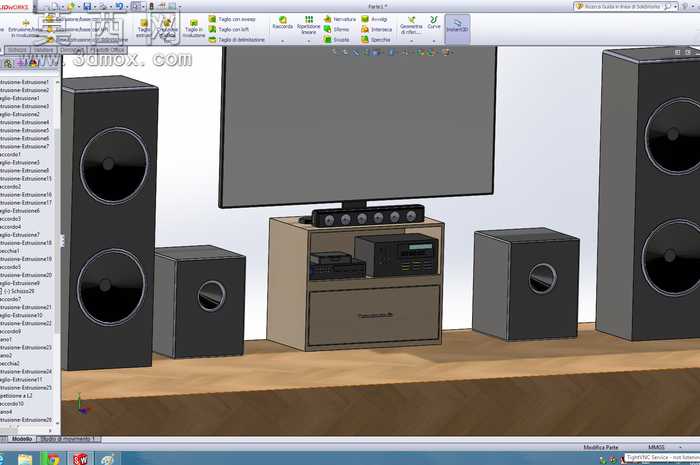The image size is (700, 465).
Task: Switch to the Schizzo tab
Action: (x=17, y=50)
